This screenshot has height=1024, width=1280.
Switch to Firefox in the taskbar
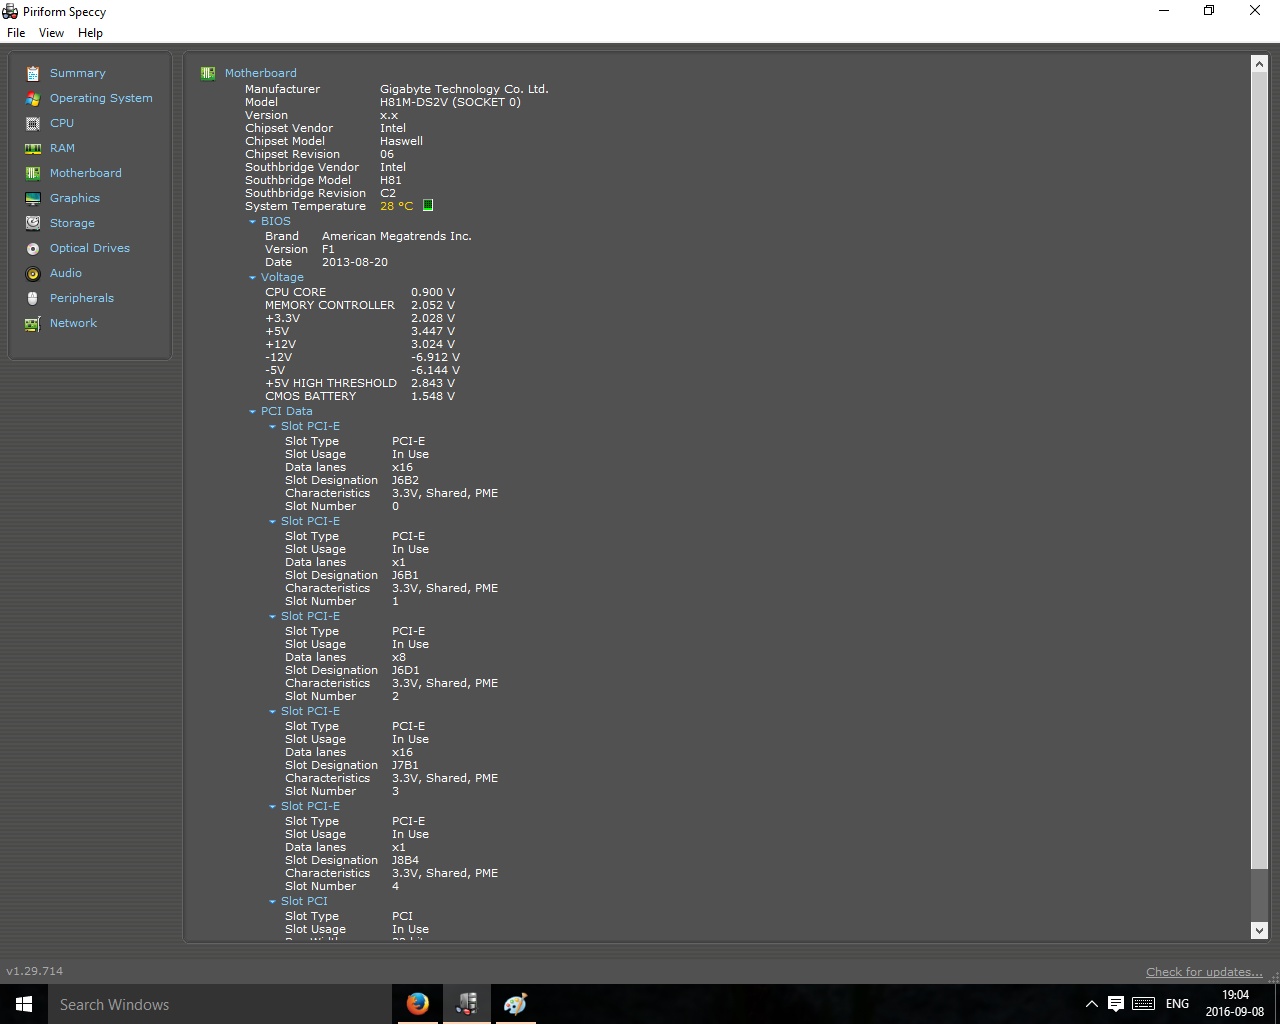(x=418, y=1004)
